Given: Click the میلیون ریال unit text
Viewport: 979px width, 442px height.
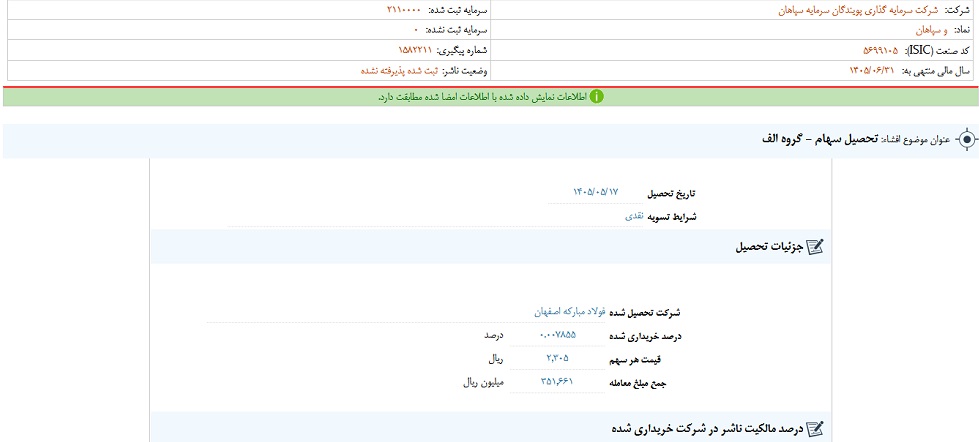Looking at the screenshot, I should (x=483, y=382).
